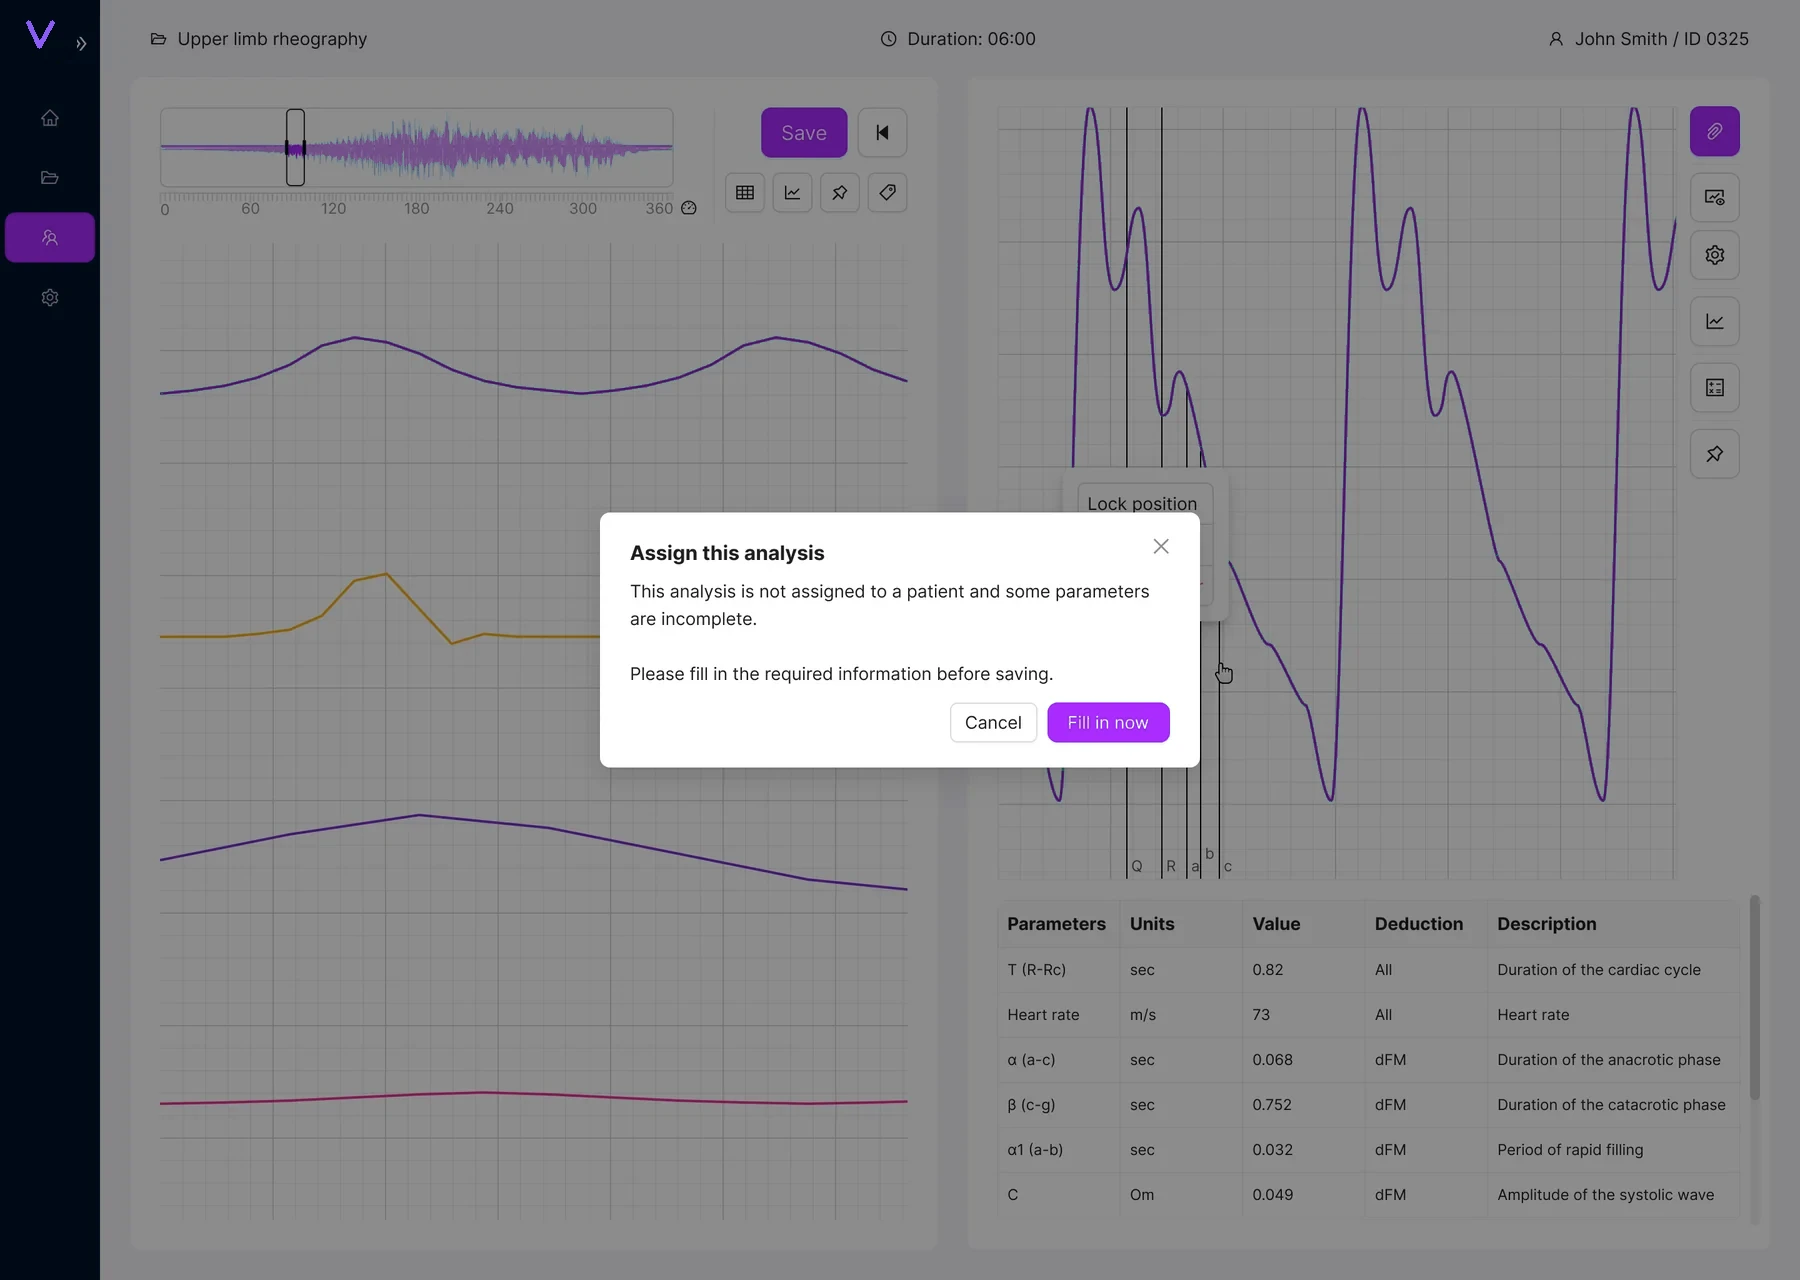
Task: Open the settings gear in sidebar
Action: coord(50,298)
